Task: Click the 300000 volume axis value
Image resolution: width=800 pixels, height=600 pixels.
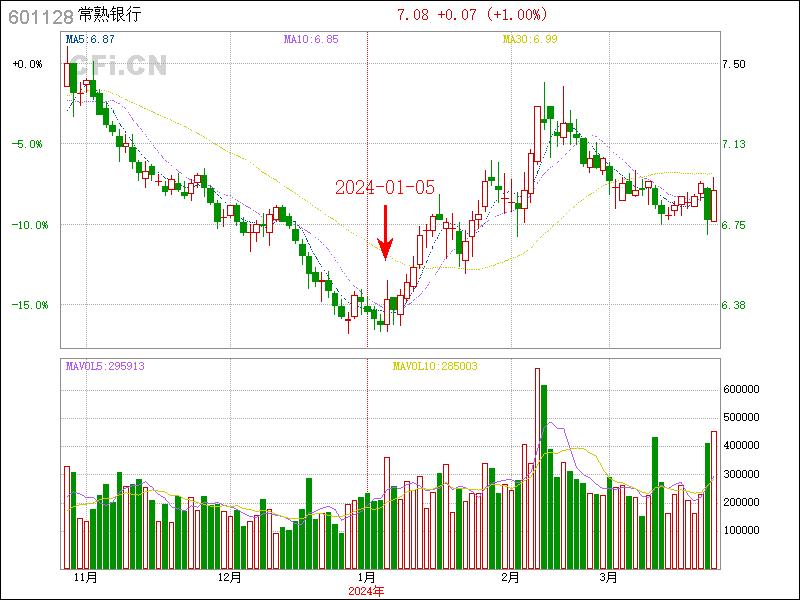Action: tap(741, 474)
